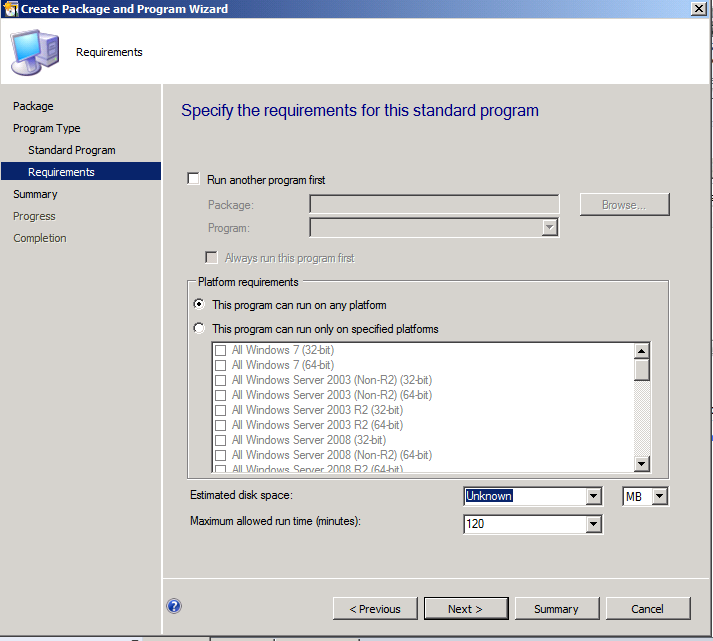The image size is (713, 641).
Task: Click the computer icon beside Requirements header
Action: click(x=35, y=52)
